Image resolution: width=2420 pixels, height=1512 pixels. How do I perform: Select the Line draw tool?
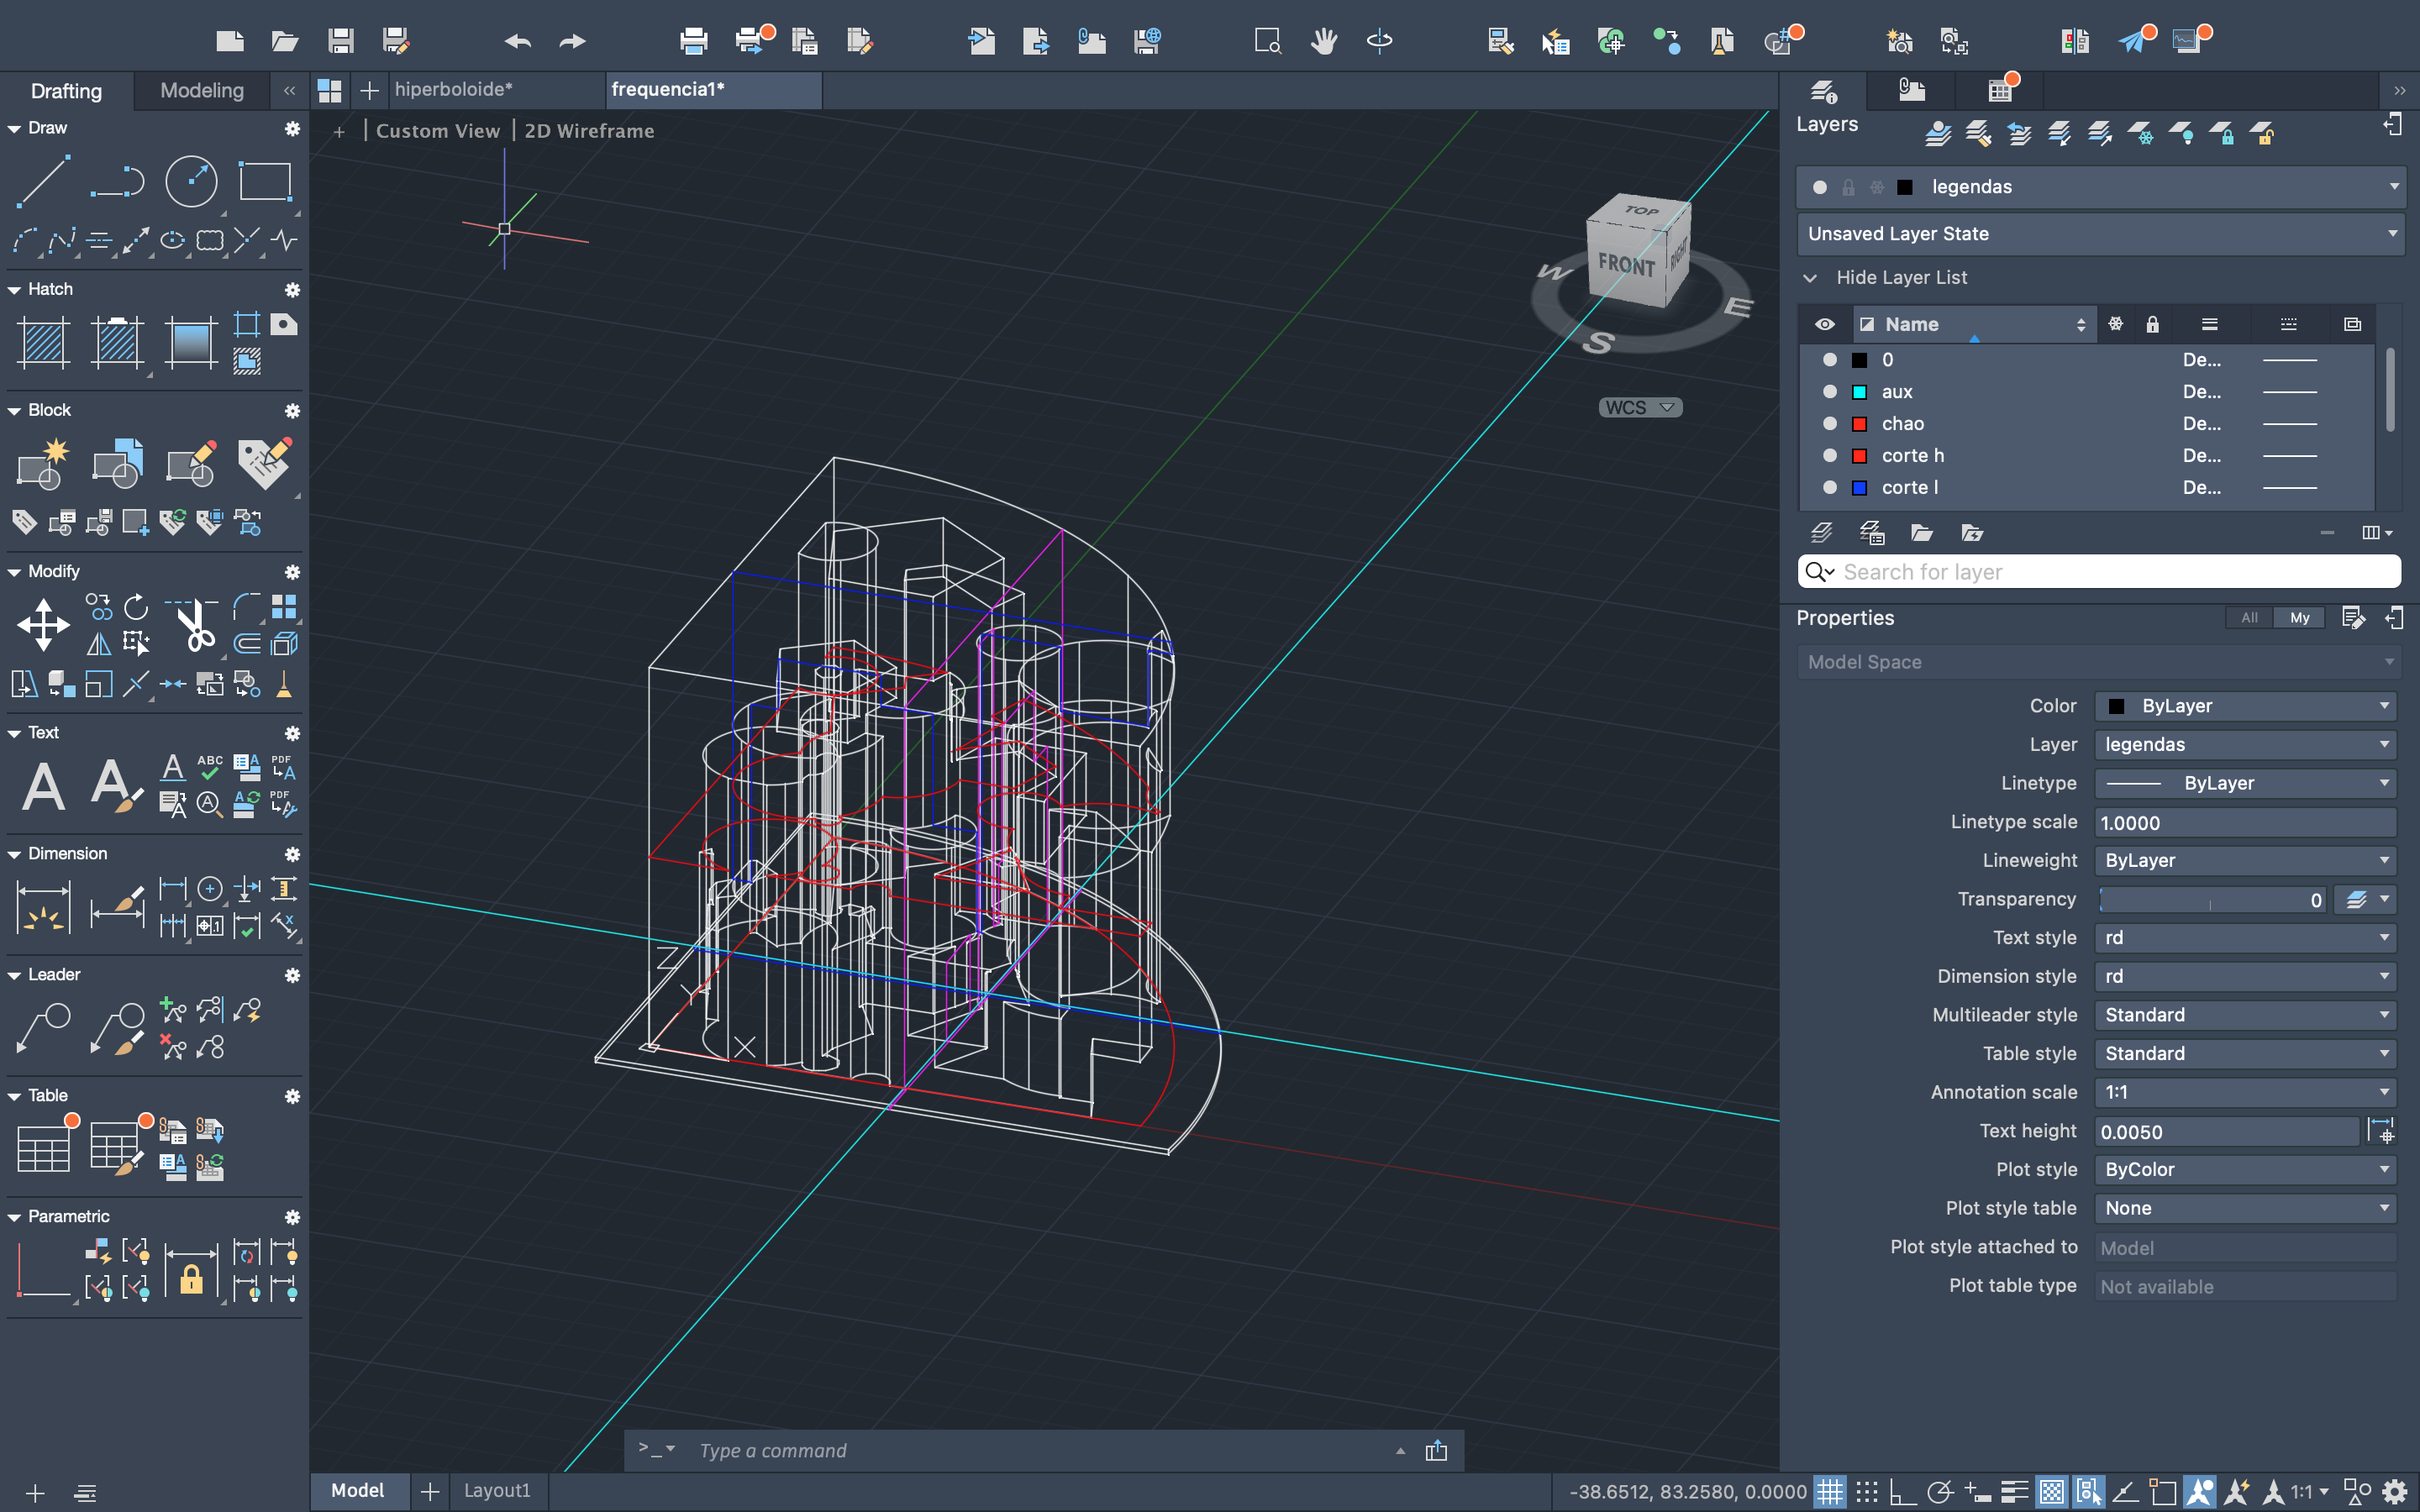[43, 182]
